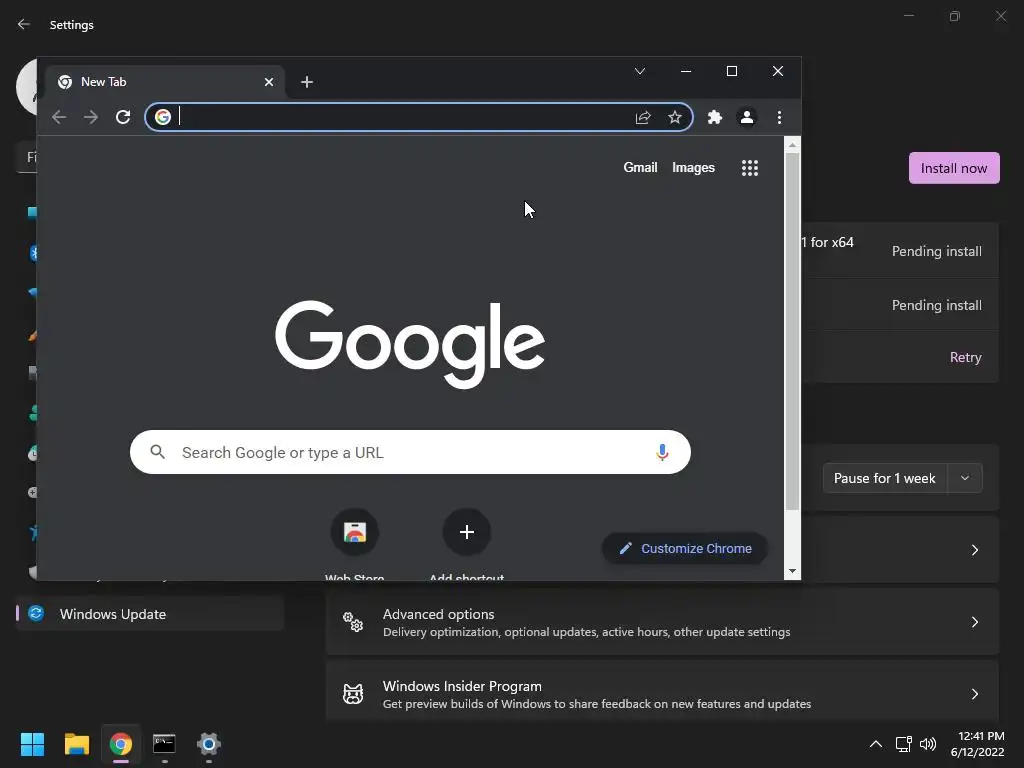Click Customize Chrome button
1024x768 pixels.
tap(684, 549)
